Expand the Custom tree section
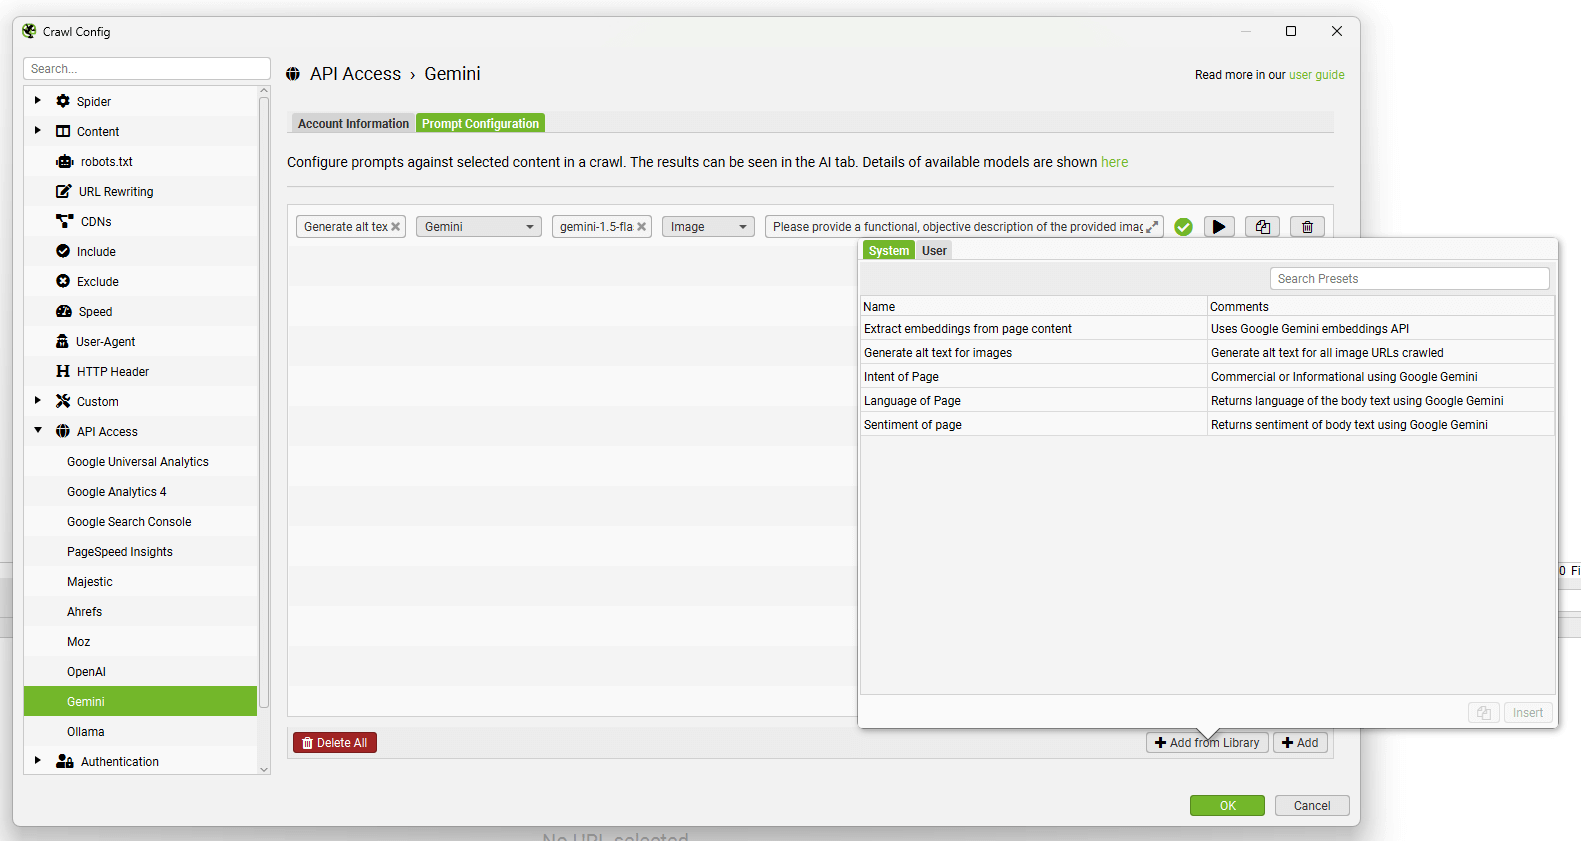The width and height of the screenshot is (1581, 841). 38,401
